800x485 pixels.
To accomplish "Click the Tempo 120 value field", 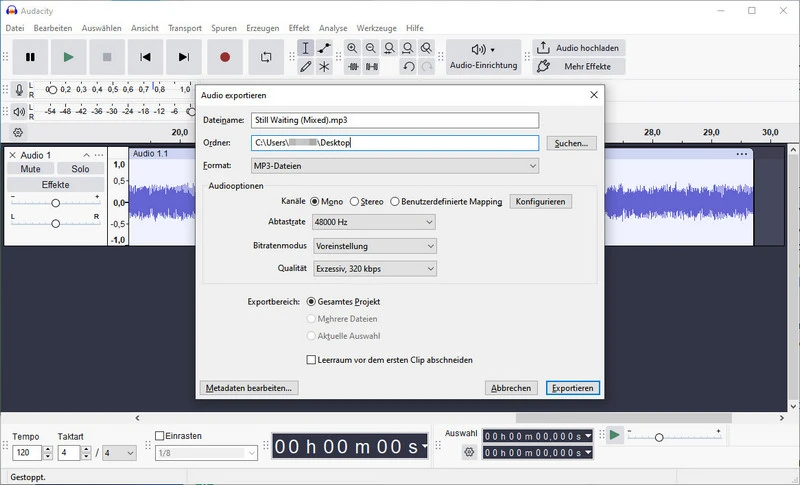I will (27, 453).
